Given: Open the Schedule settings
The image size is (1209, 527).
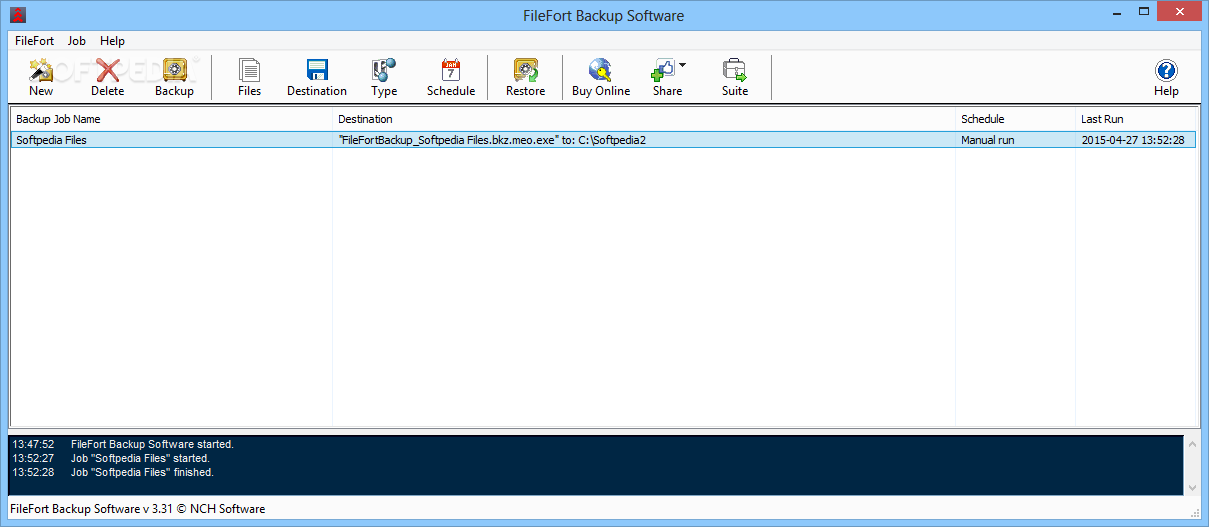Looking at the screenshot, I should [x=451, y=77].
